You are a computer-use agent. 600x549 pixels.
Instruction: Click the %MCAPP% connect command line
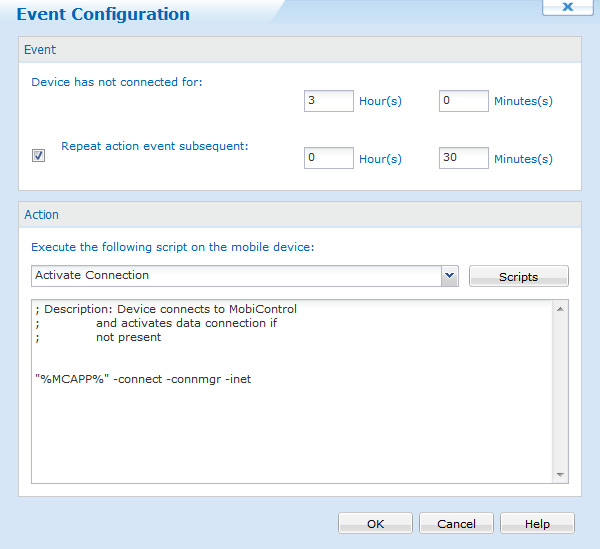tap(143, 379)
